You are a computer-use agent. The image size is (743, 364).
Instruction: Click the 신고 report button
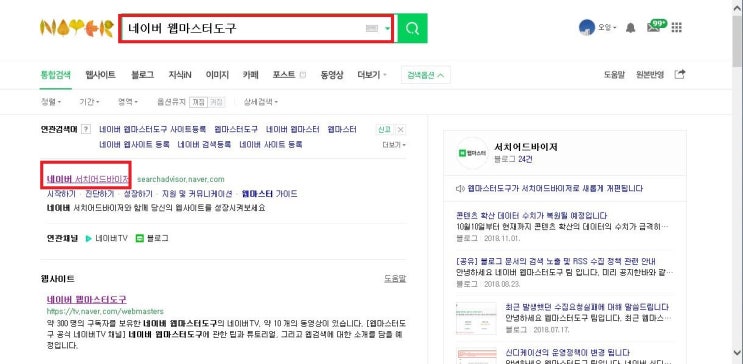click(x=384, y=129)
